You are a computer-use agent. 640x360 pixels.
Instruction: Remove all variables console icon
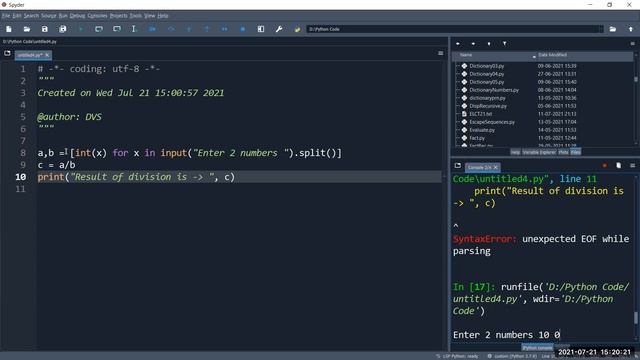[x=618, y=166]
